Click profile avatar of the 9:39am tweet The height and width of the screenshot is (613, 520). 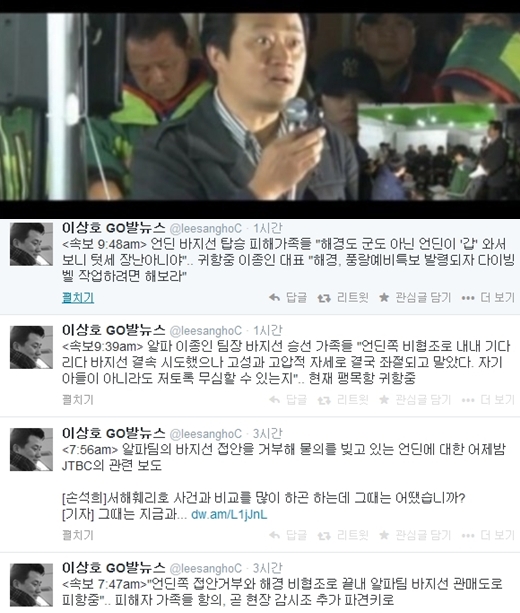point(31,347)
